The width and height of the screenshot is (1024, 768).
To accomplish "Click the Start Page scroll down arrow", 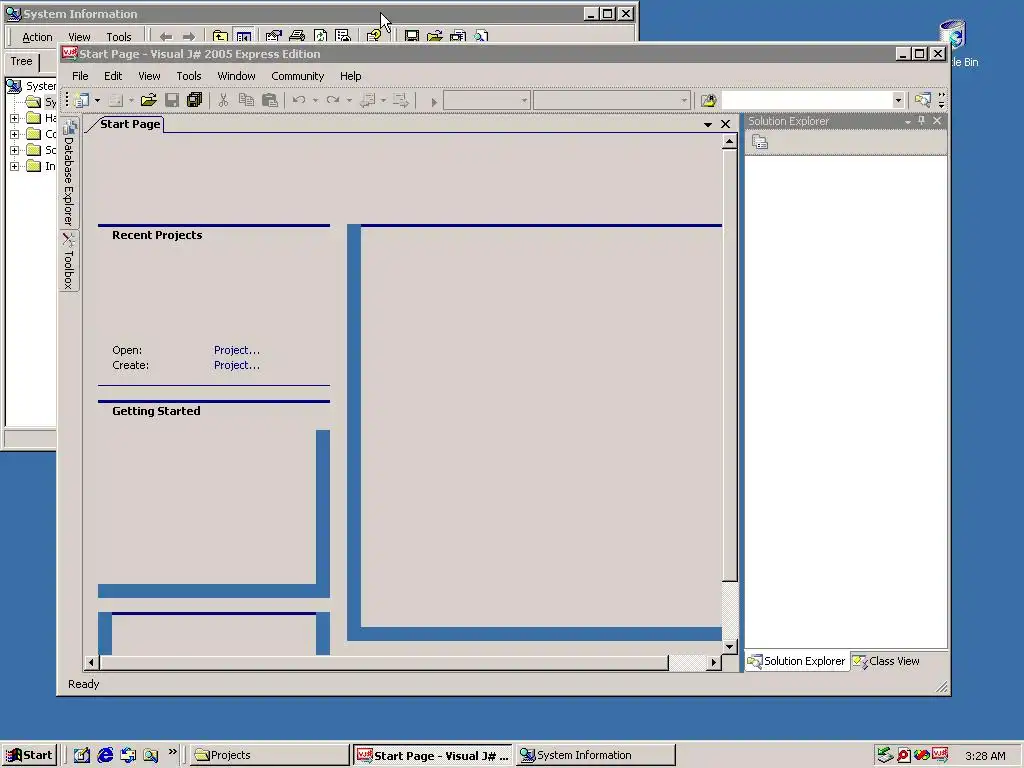I will (x=729, y=647).
